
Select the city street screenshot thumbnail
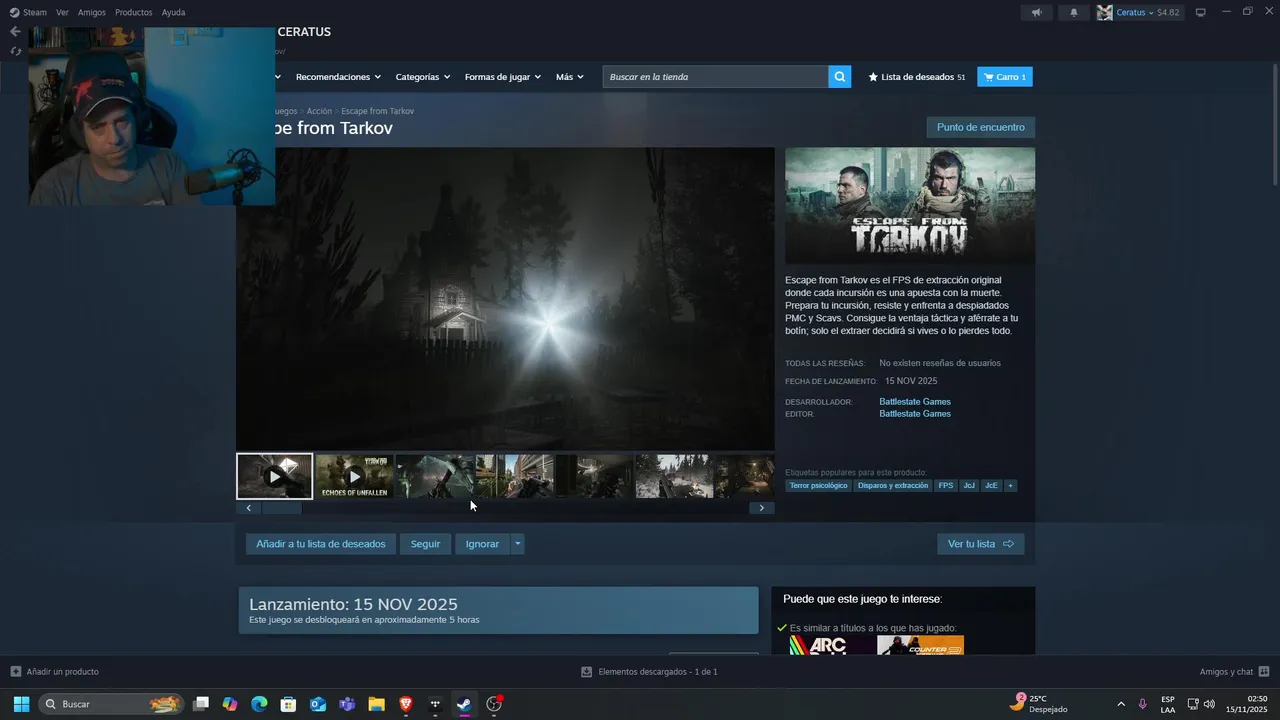514,476
